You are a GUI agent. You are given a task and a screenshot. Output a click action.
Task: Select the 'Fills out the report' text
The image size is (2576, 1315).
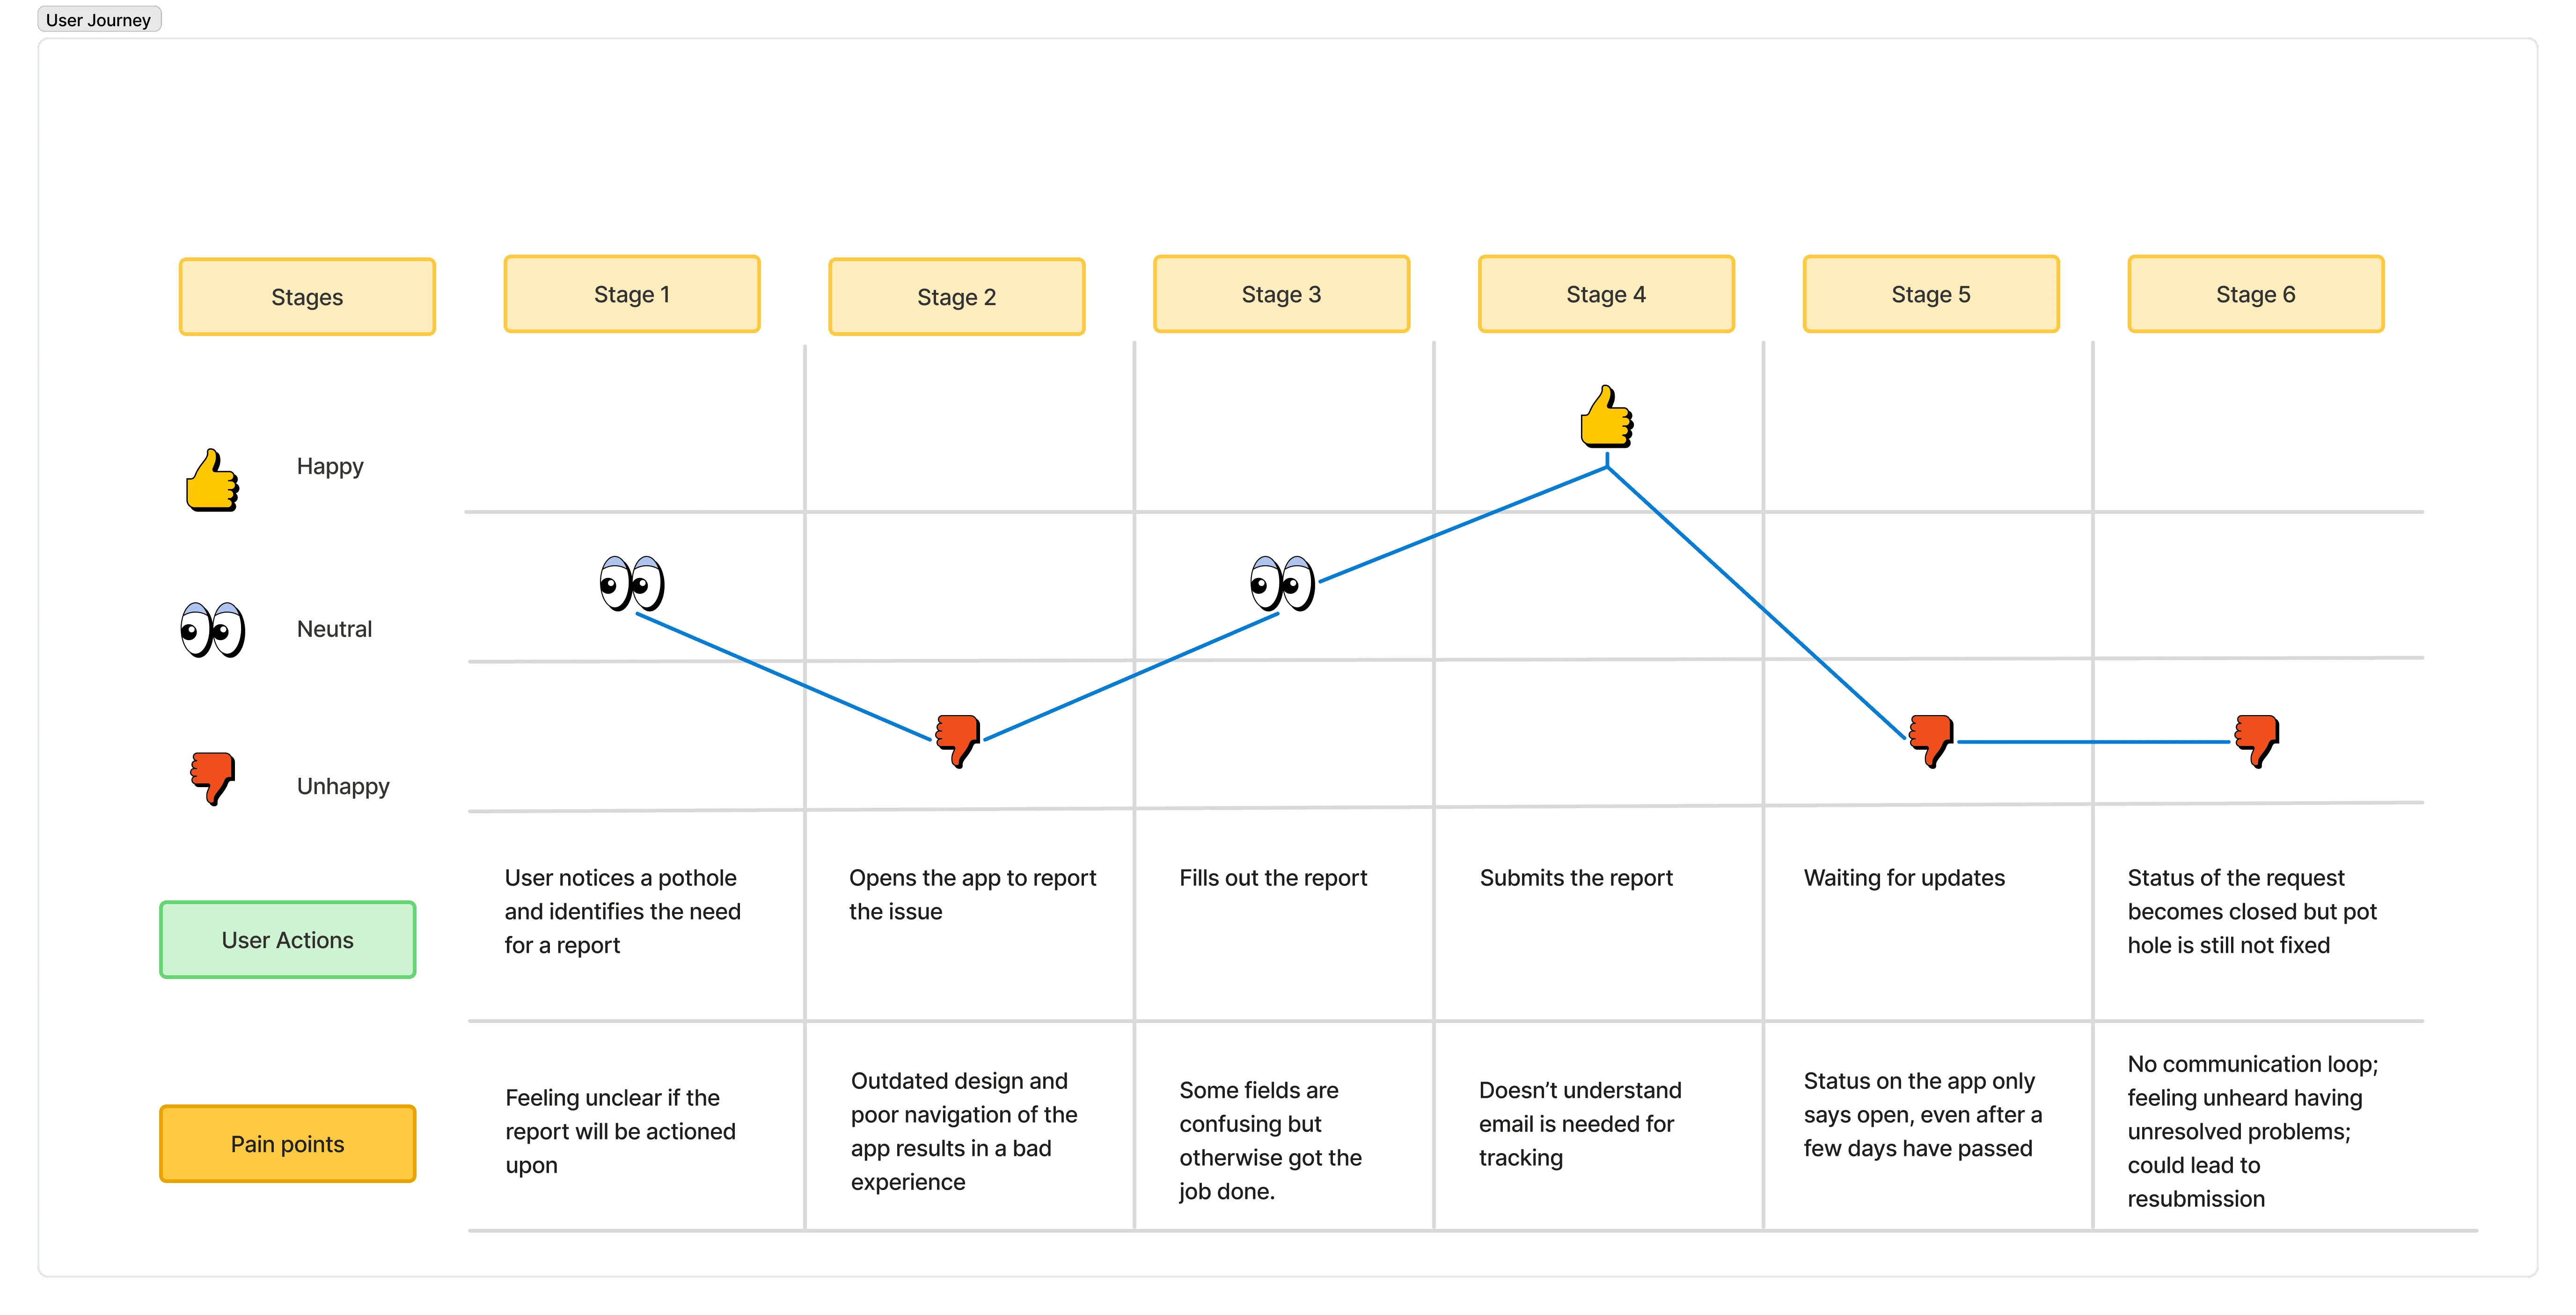[1273, 878]
